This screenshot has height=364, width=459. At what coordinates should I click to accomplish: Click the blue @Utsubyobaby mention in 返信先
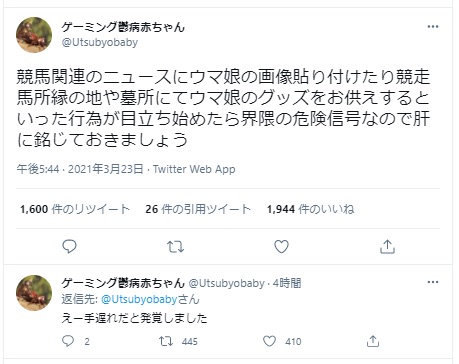tap(139, 299)
